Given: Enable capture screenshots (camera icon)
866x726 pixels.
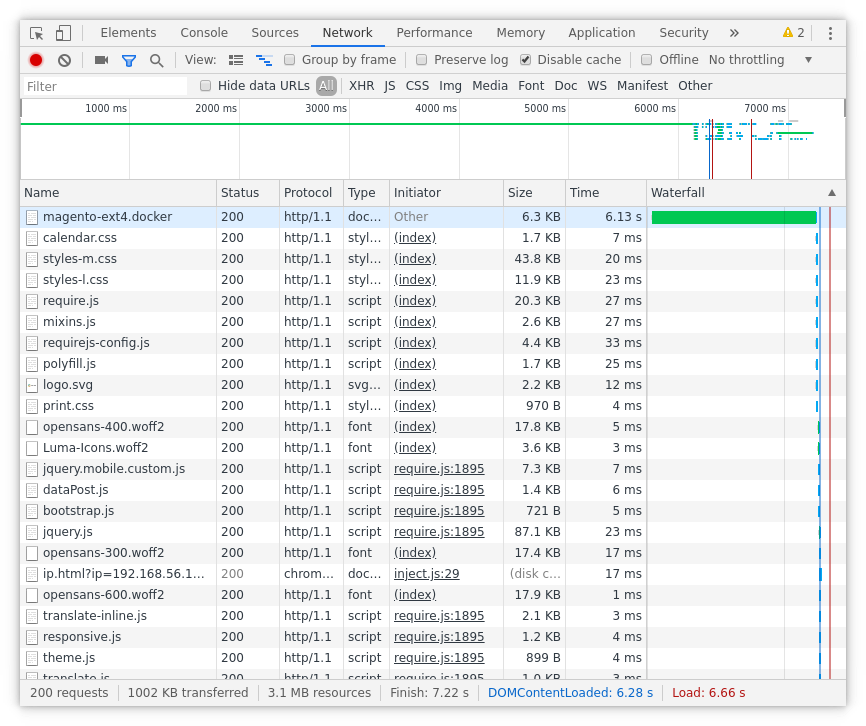Looking at the screenshot, I should tap(100, 59).
